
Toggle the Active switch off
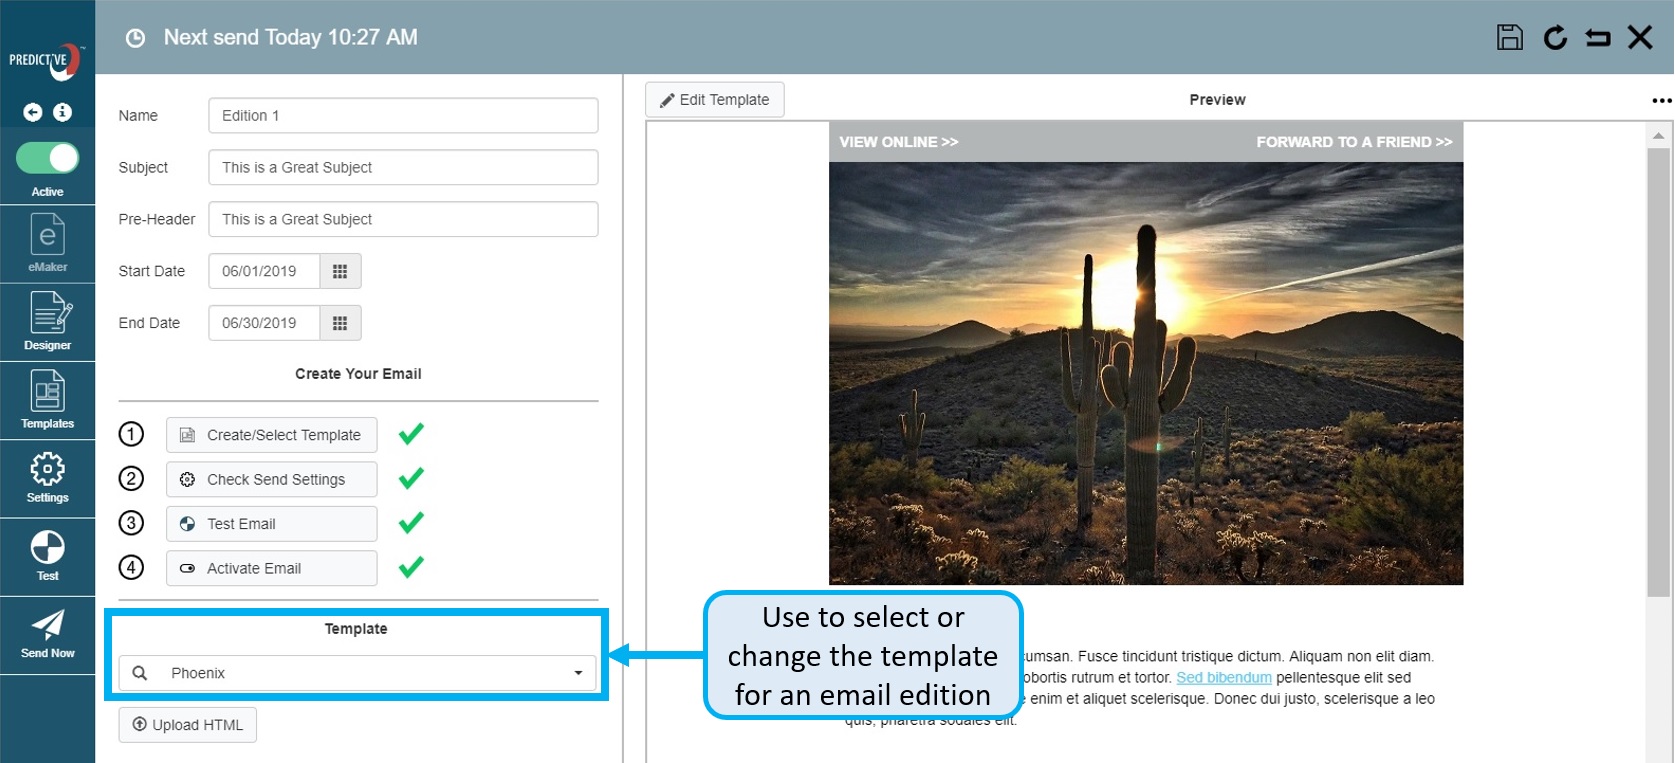(x=47, y=158)
